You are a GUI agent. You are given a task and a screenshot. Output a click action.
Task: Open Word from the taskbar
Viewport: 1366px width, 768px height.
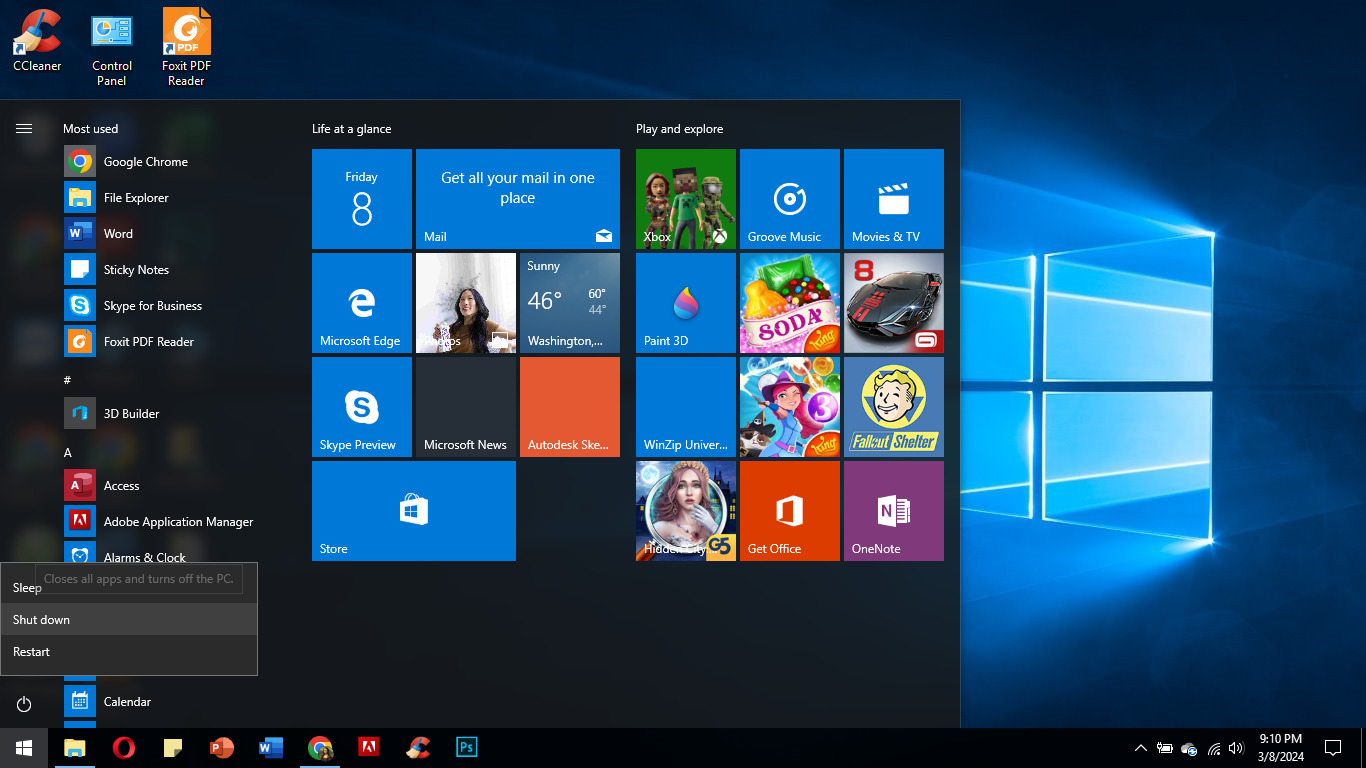(x=271, y=747)
